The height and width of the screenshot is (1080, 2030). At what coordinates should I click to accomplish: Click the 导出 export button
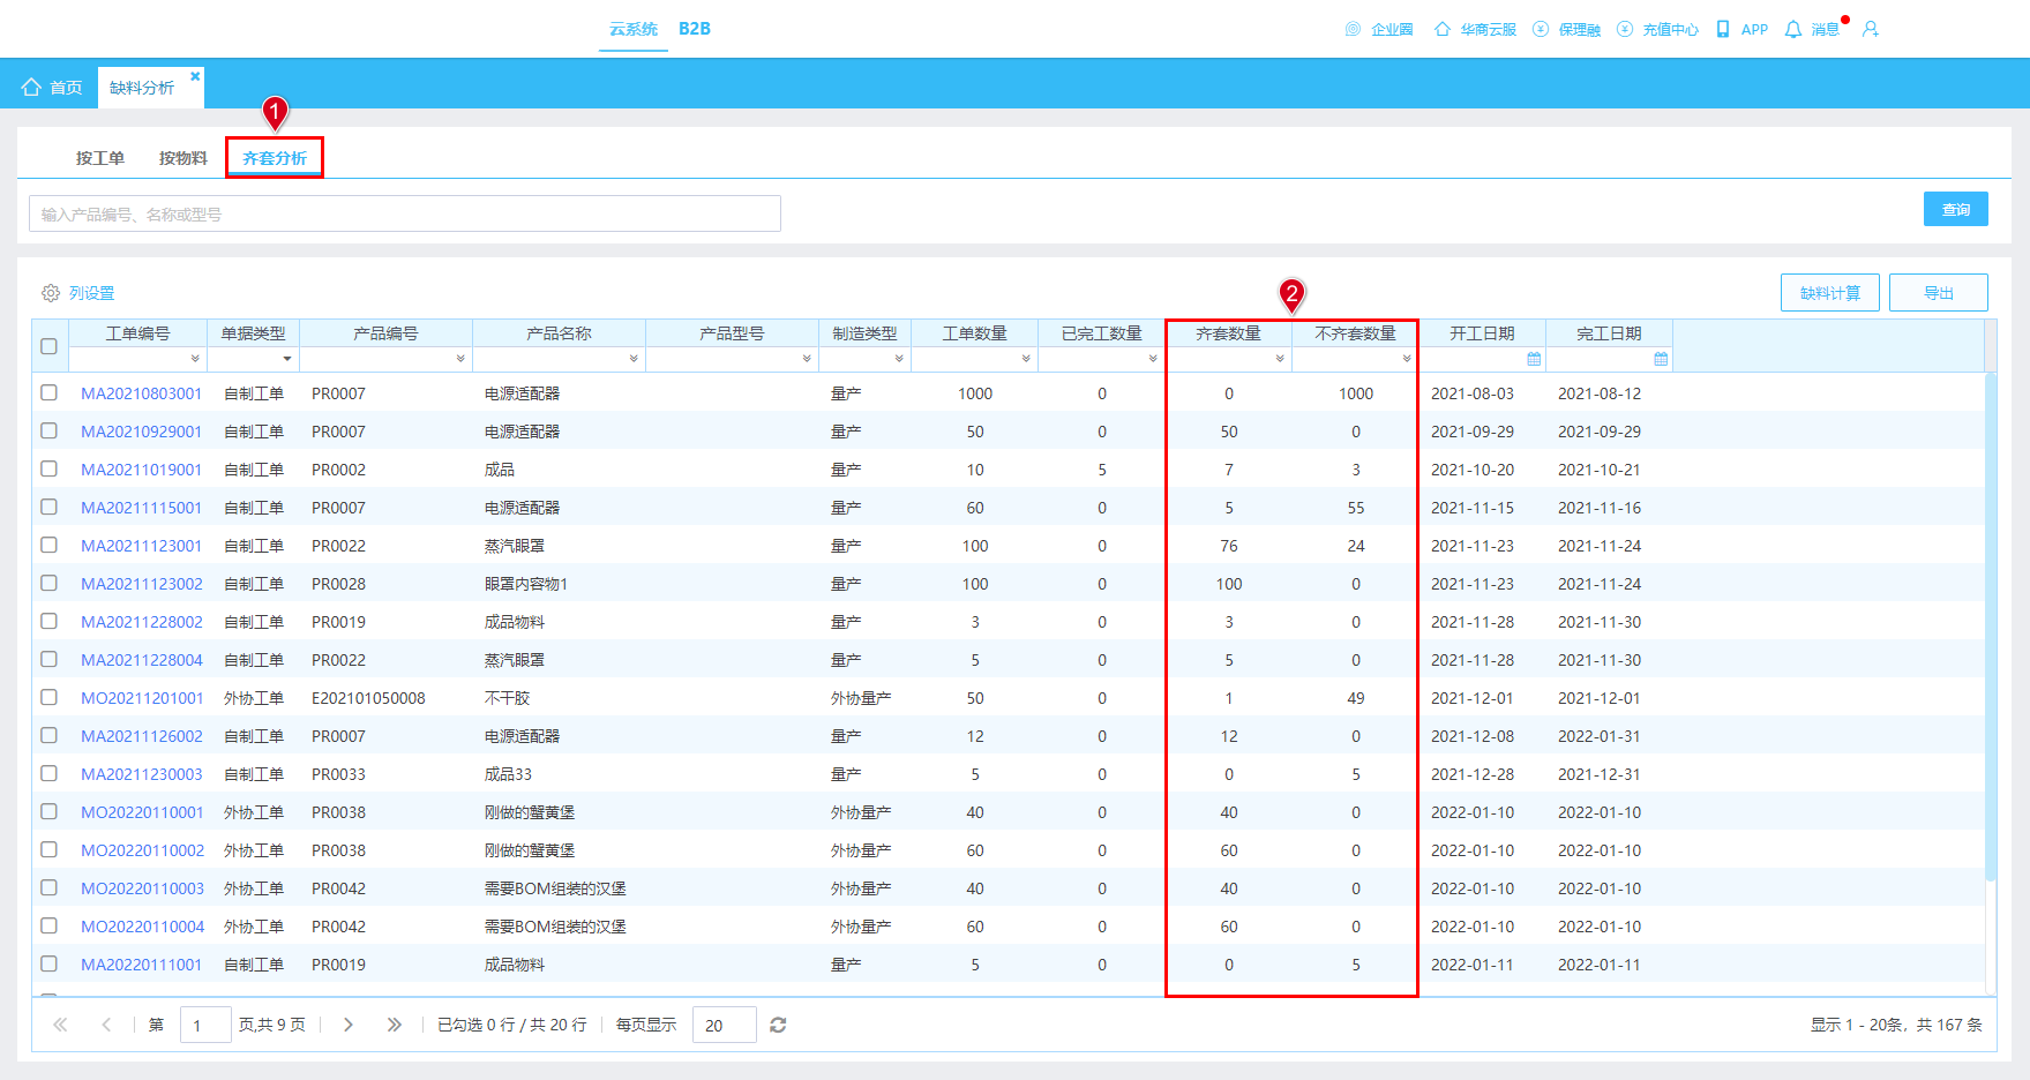1938,293
